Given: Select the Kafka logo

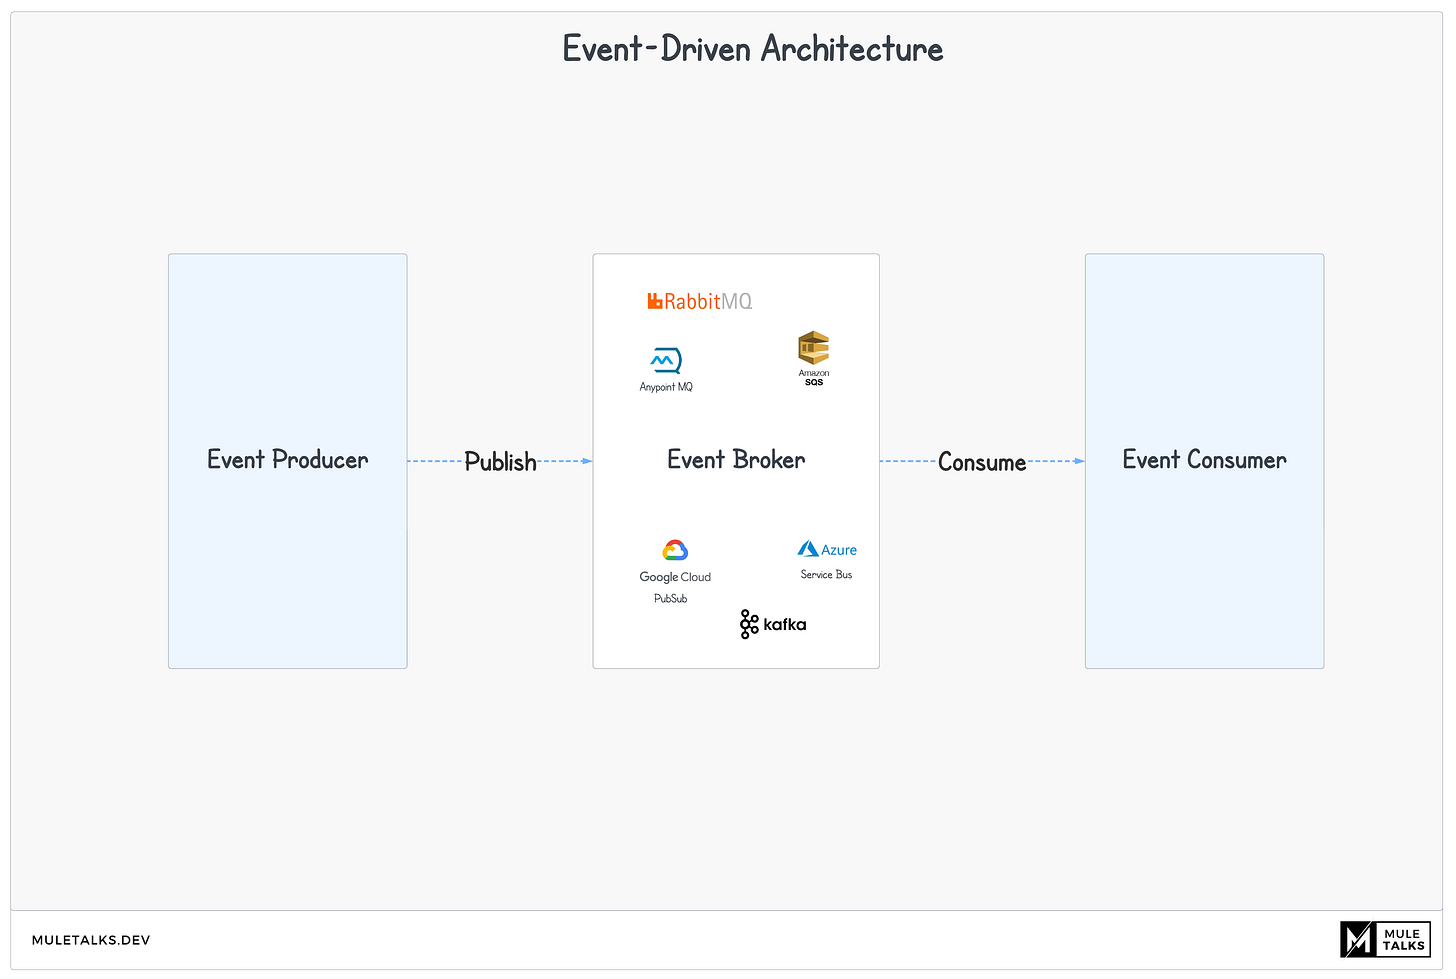Looking at the screenshot, I should coord(773,624).
